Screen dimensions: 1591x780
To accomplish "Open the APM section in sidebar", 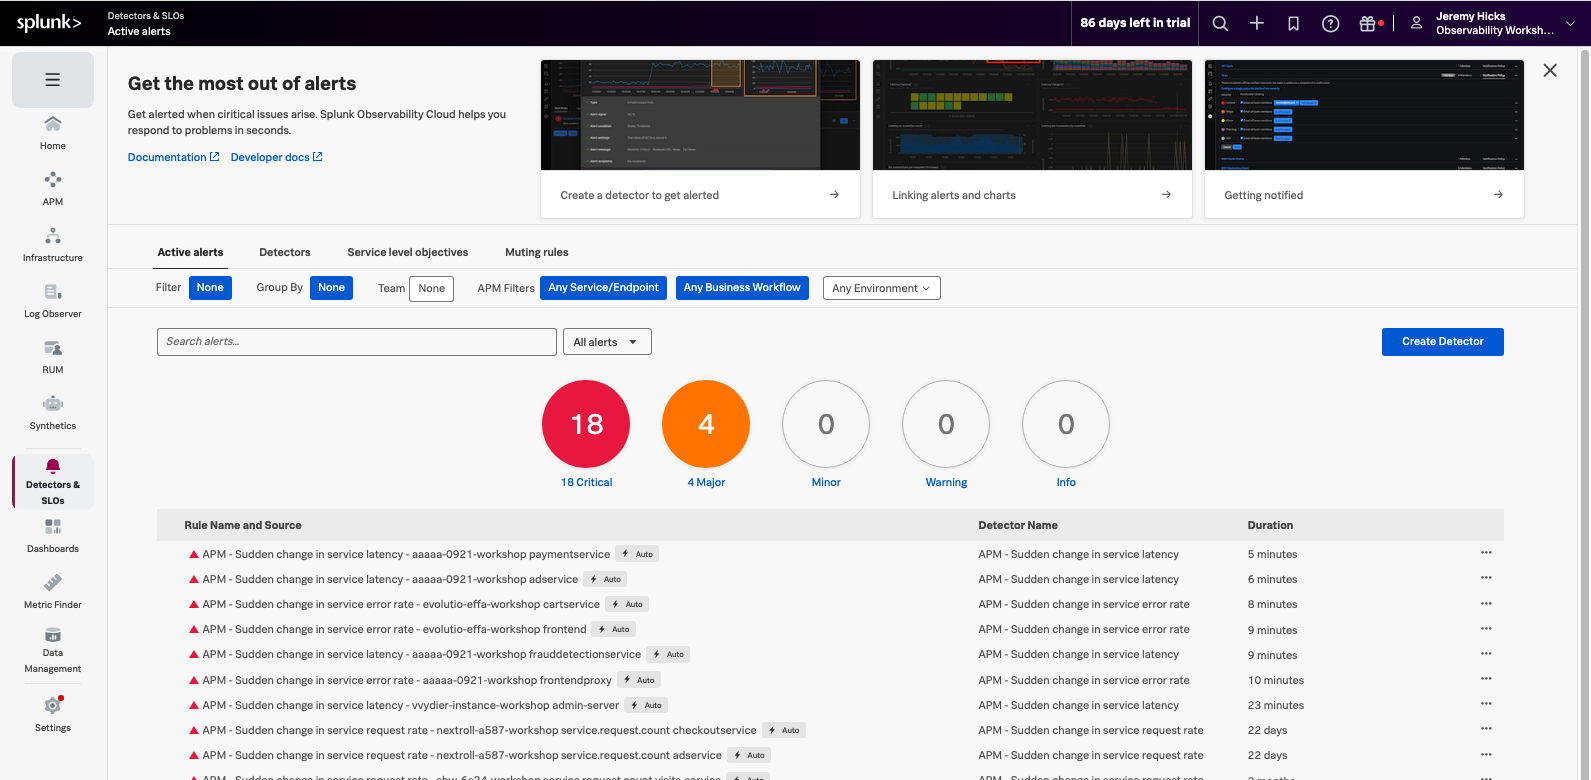I will click(53, 188).
